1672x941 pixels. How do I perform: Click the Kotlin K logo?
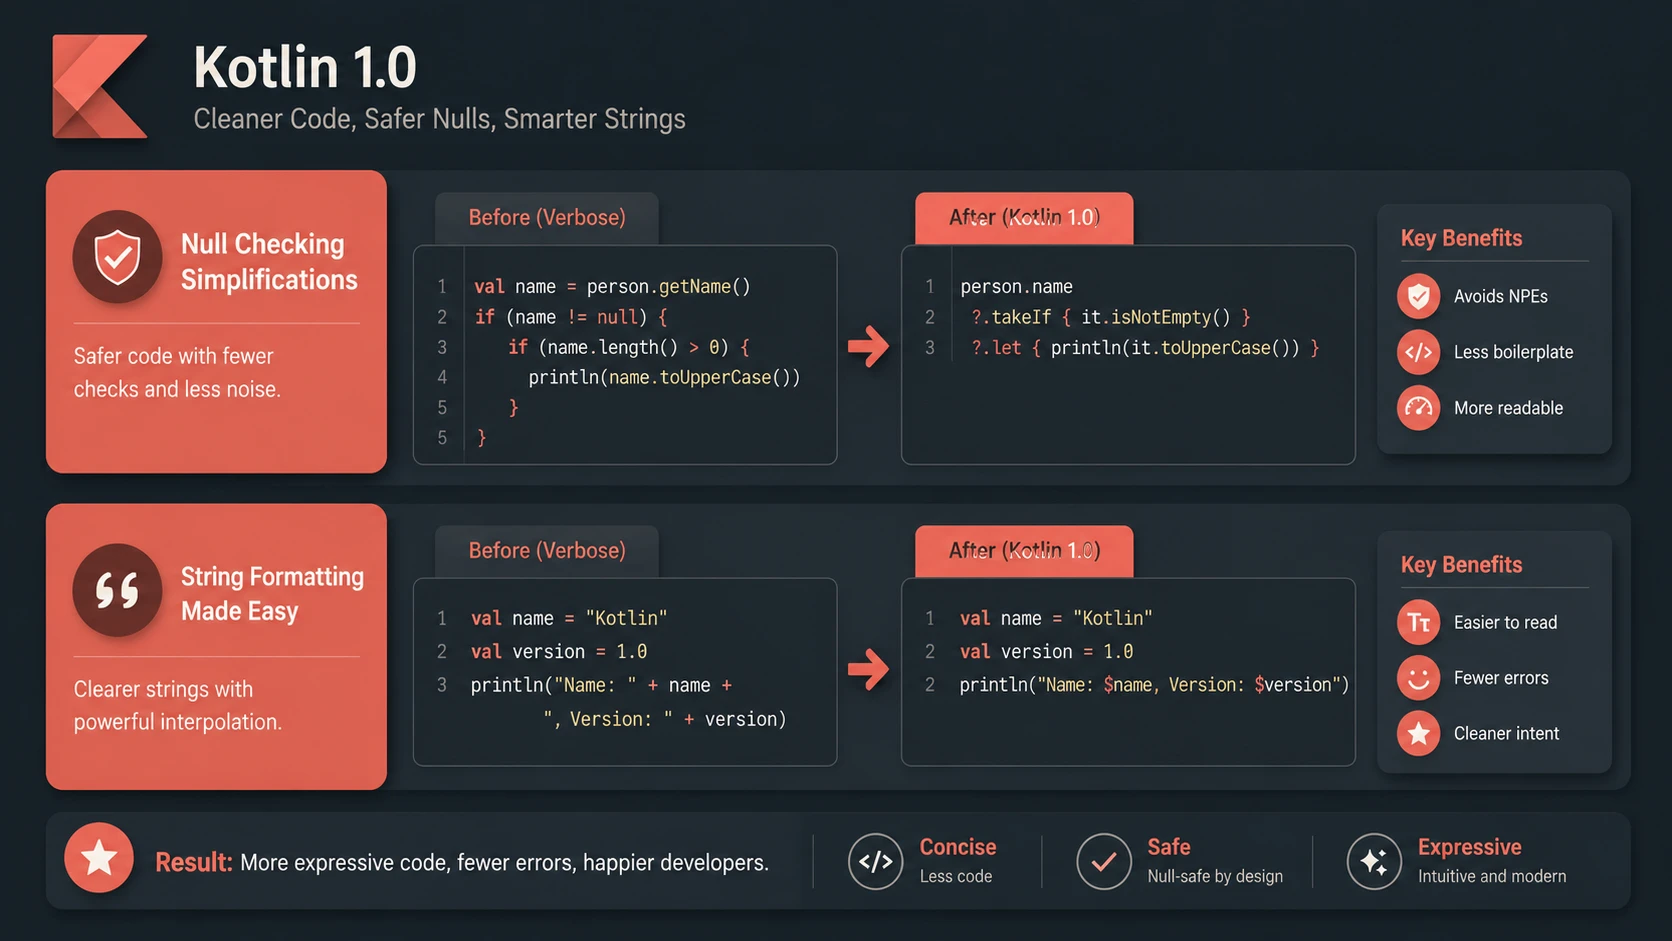100,86
